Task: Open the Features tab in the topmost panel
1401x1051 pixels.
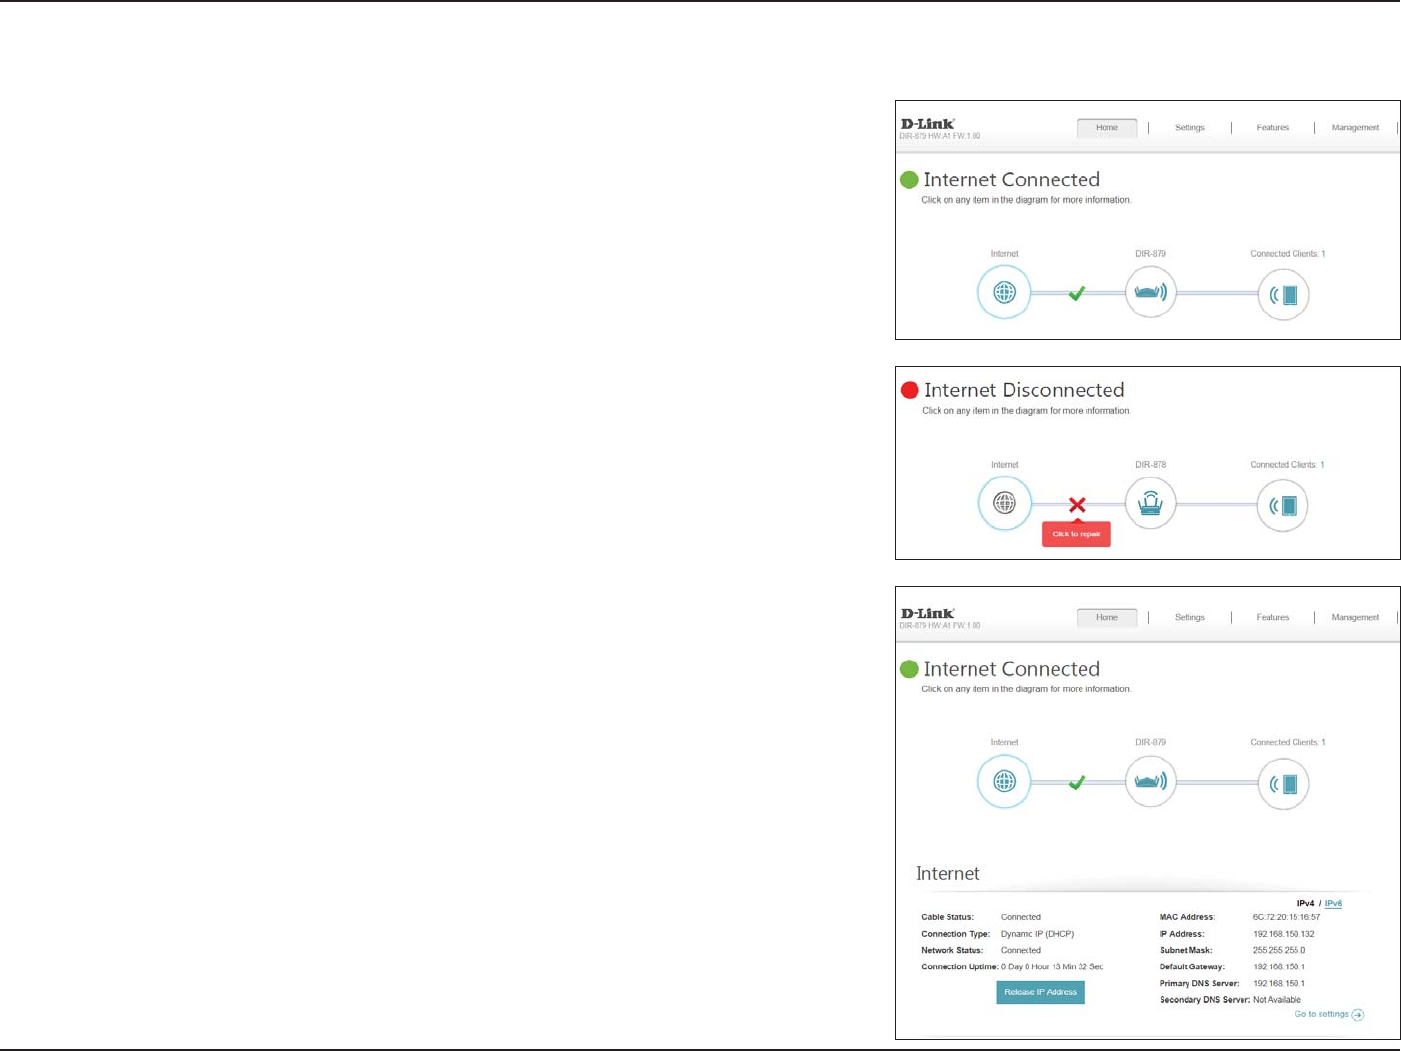Action: 1273,128
